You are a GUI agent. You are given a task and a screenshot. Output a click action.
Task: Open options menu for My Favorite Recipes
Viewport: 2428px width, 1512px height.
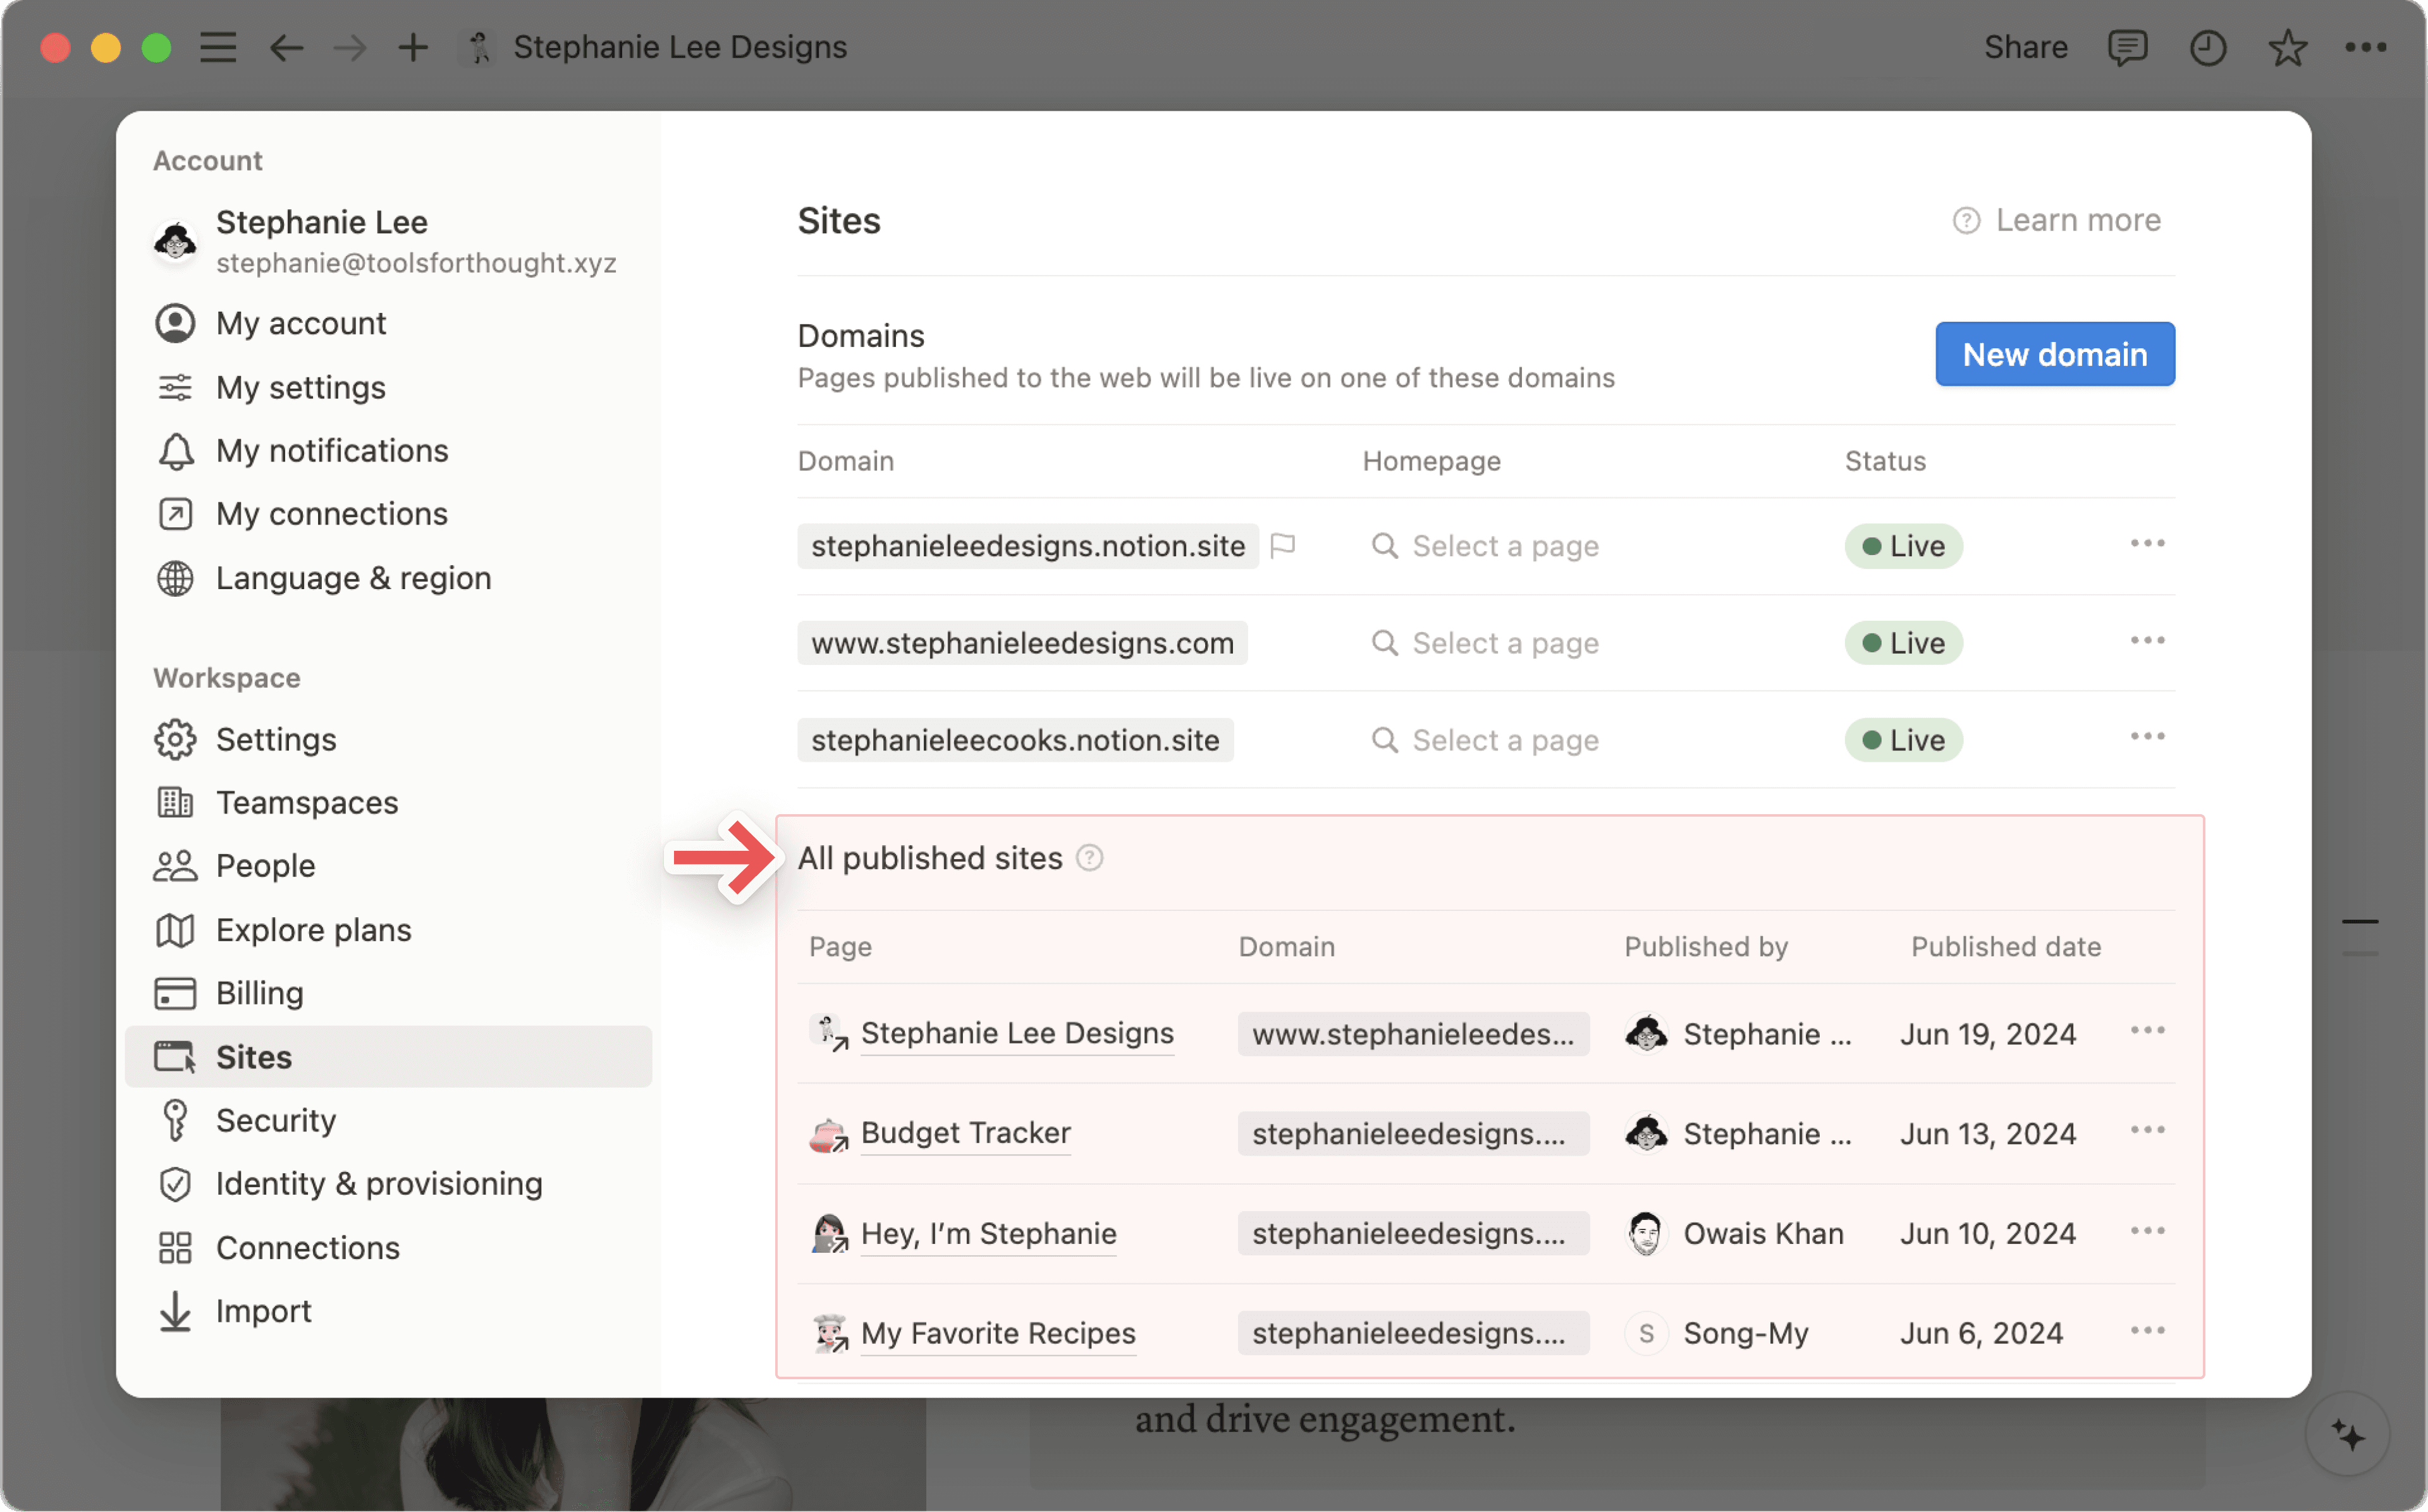[2147, 1331]
